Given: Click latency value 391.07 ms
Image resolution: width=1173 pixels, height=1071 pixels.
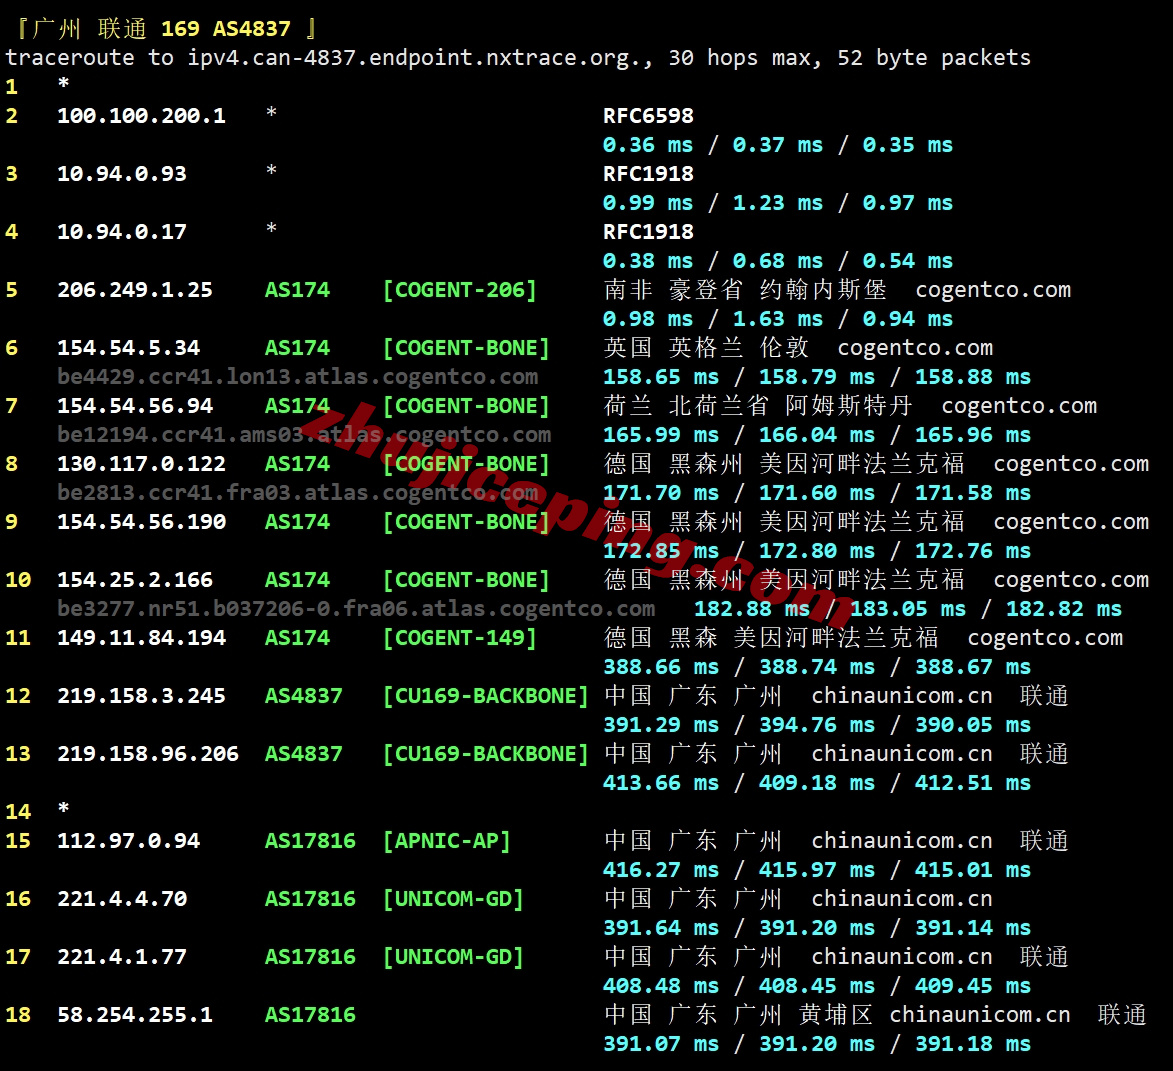Looking at the screenshot, I should click(x=661, y=1044).
